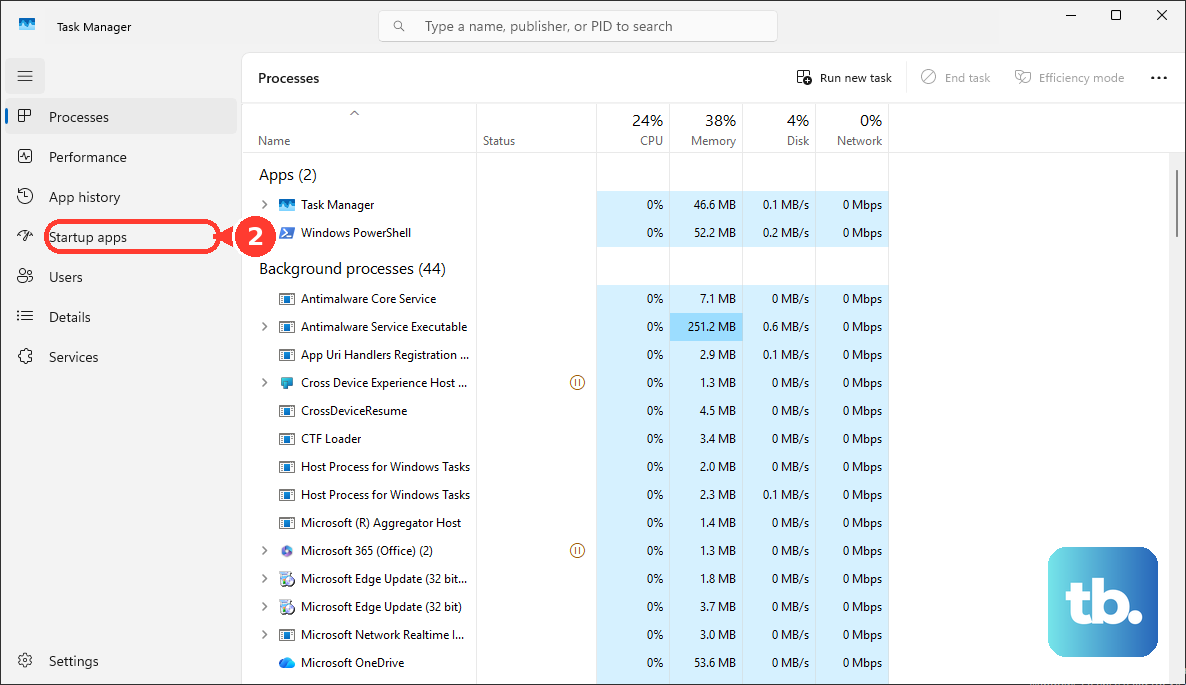The image size is (1186, 685).
Task: Select the Microsoft OneDrive process
Action: (566, 663)
